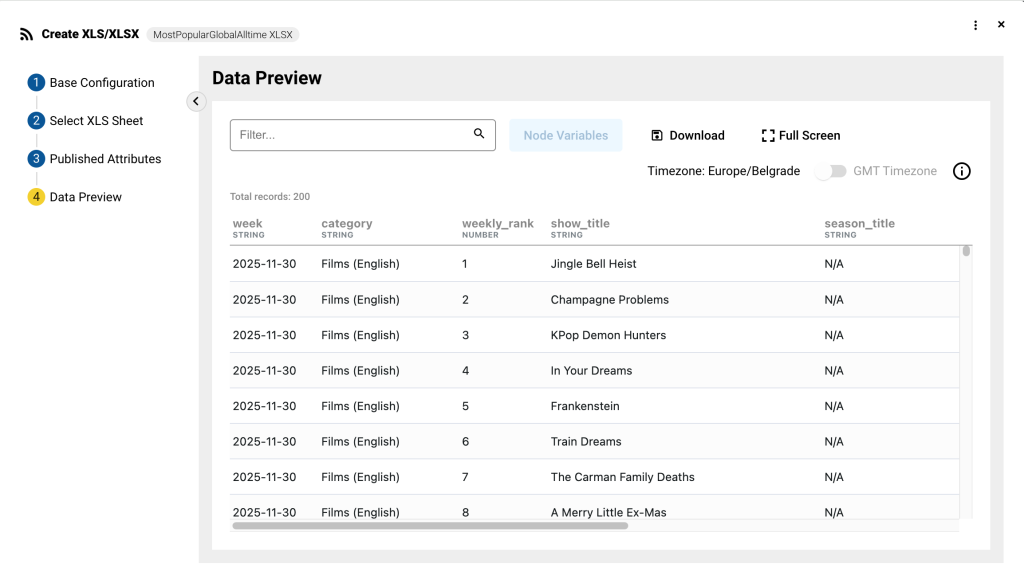Click the Download button label
The width and height of the screenshot is (1024, 579).
697,136
